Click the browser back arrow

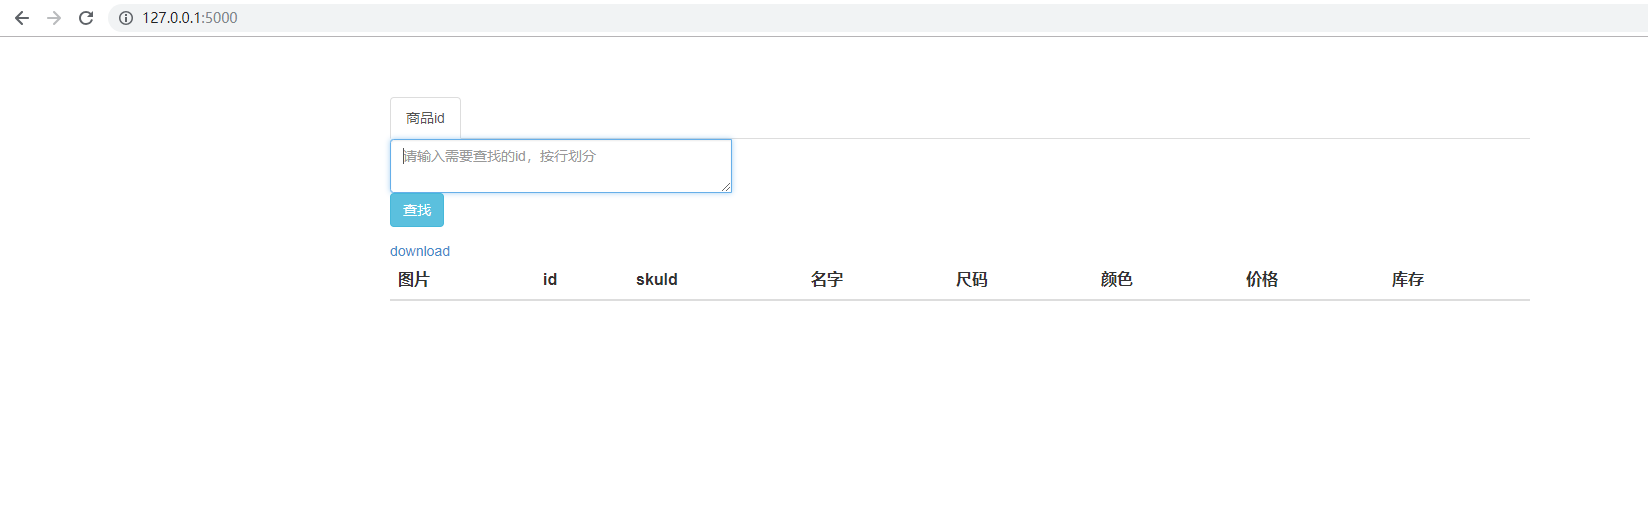pos(22,18)
